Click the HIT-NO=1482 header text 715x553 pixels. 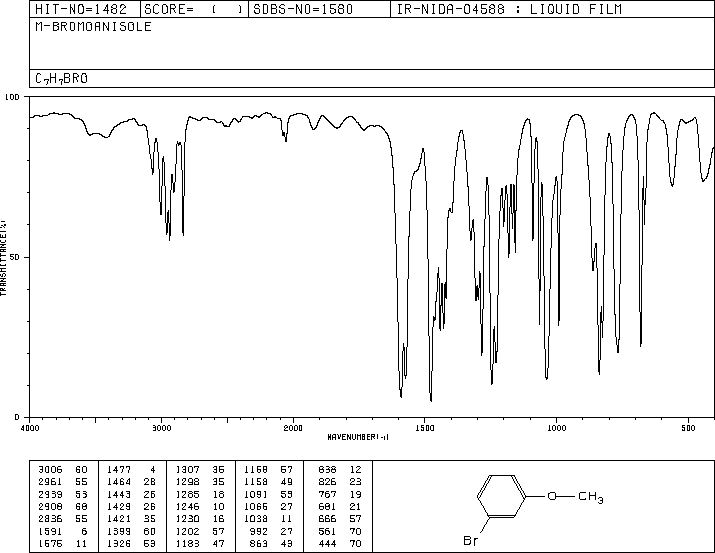click(x=80, y=9)
